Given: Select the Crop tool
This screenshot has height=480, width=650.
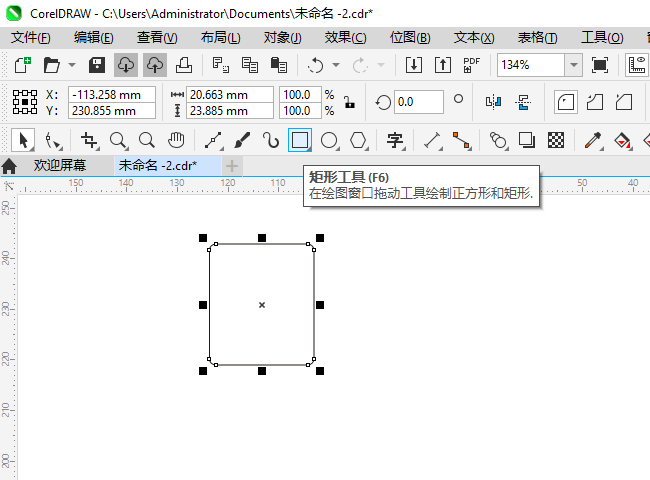Looking at the screenshot, I should pyautogui.click(x=90, y=141).
